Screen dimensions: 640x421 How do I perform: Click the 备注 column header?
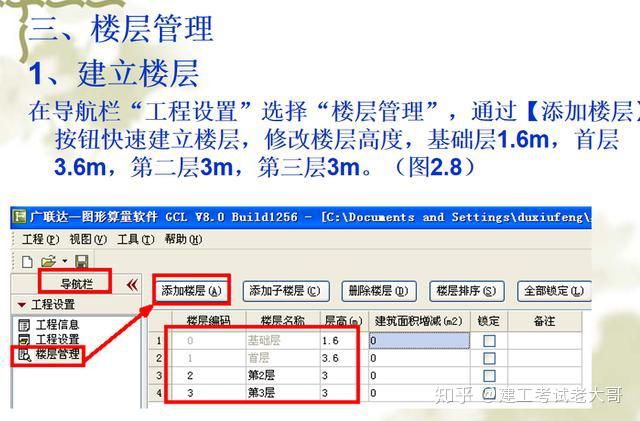pyautogui.click(x=544, y=321)
